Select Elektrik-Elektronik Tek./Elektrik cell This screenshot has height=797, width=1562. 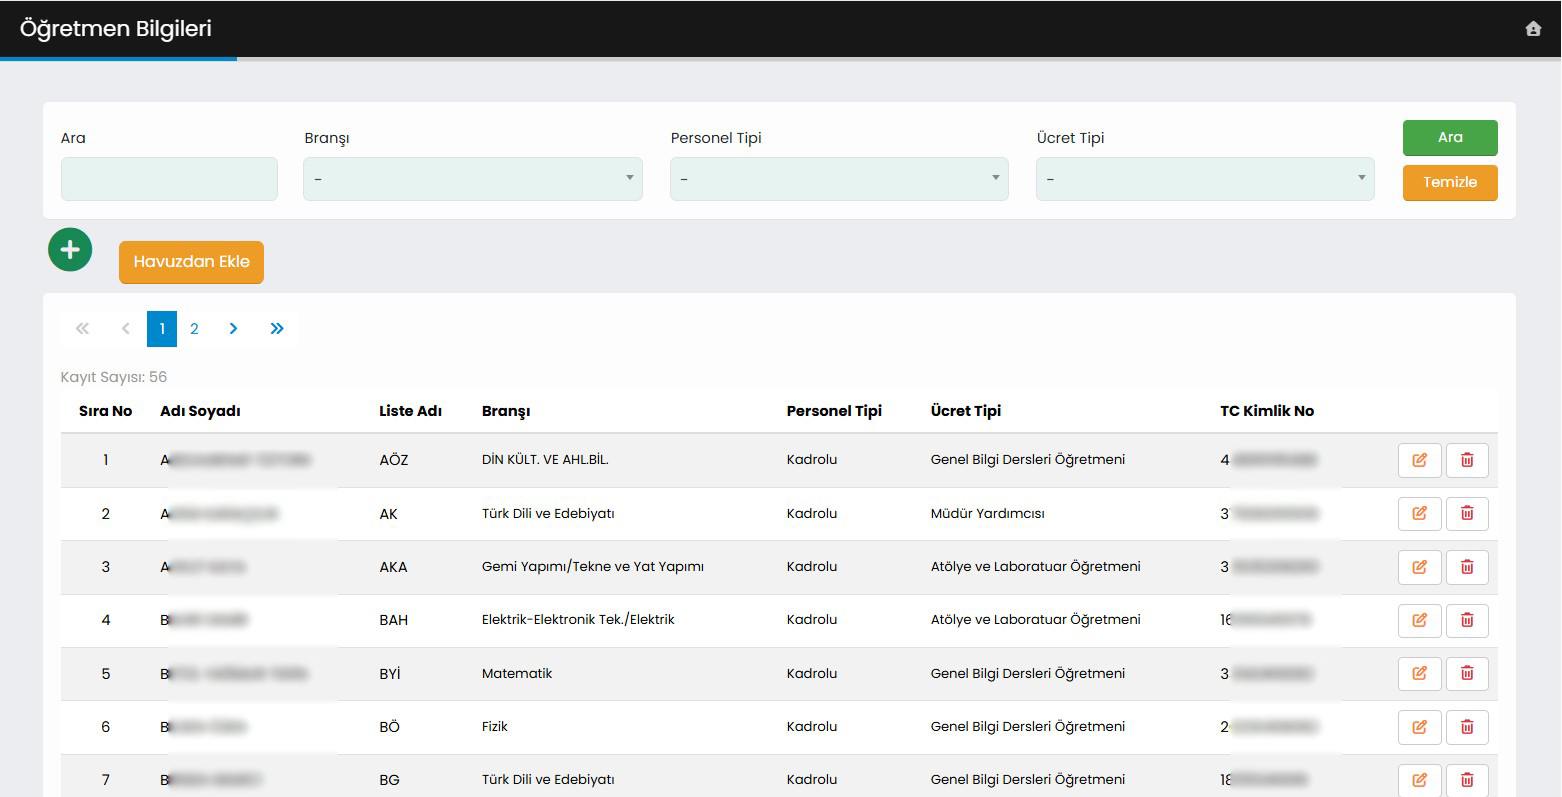click(x=578, y=620)
